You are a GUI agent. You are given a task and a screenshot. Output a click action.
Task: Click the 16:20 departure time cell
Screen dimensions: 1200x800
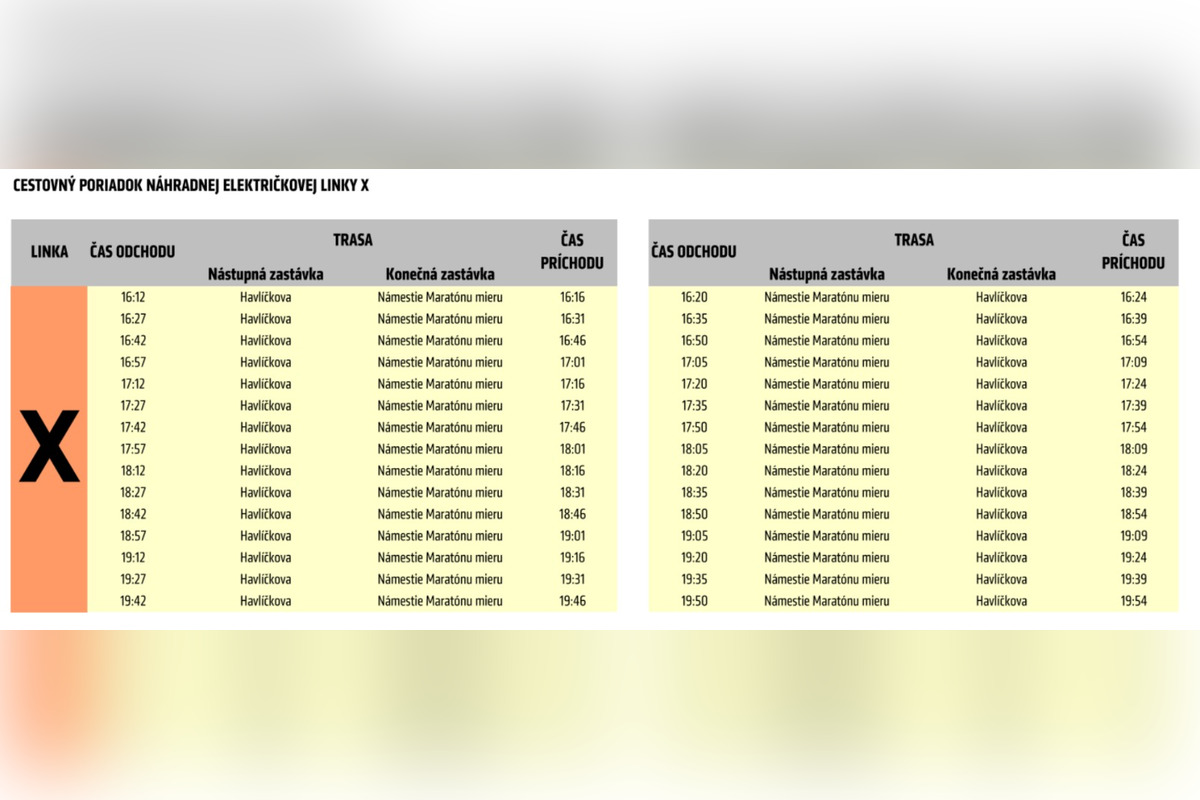[694, 297]
